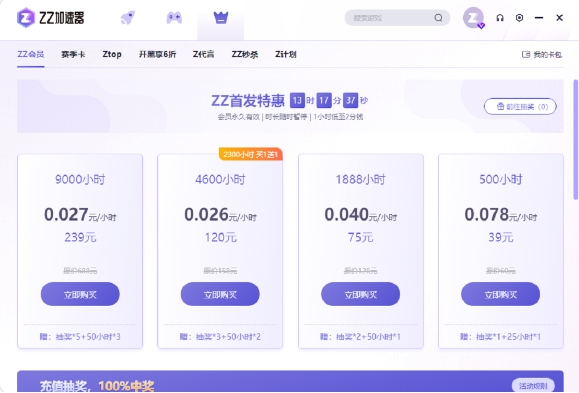This screenshot has width=579, height=393.
Task: Click the vertical scrollbar thumb
Action: [575, 140]
